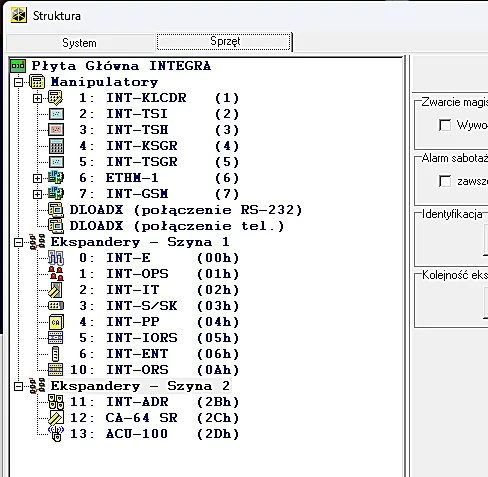Select 11: INT-ADR (2Bh) row
The image size is (488, 477).
click(x=154, y=402)
